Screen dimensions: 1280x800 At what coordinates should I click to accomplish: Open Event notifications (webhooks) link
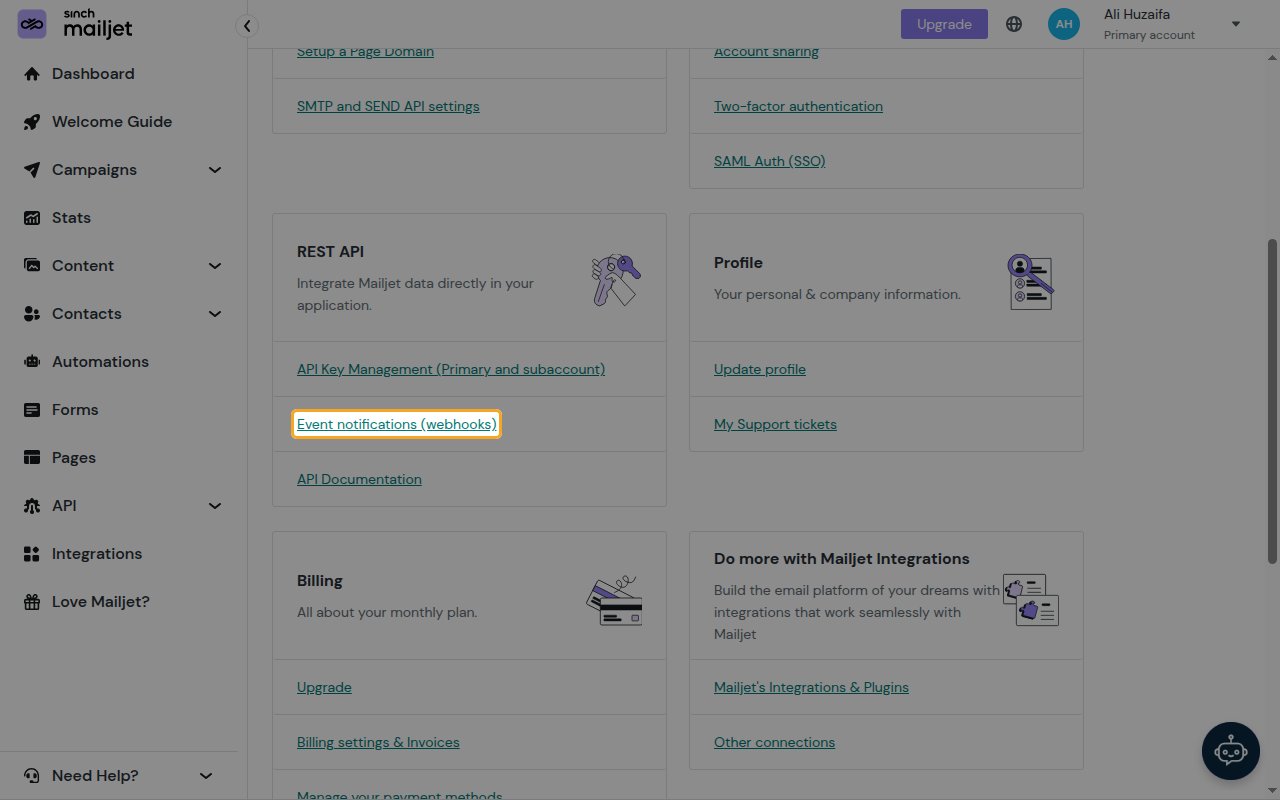pos(397,424)
